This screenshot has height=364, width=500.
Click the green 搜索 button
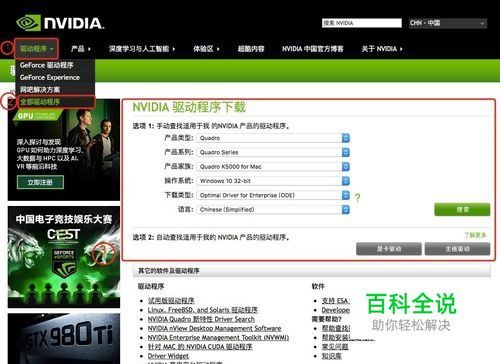[x=462, y=209]
